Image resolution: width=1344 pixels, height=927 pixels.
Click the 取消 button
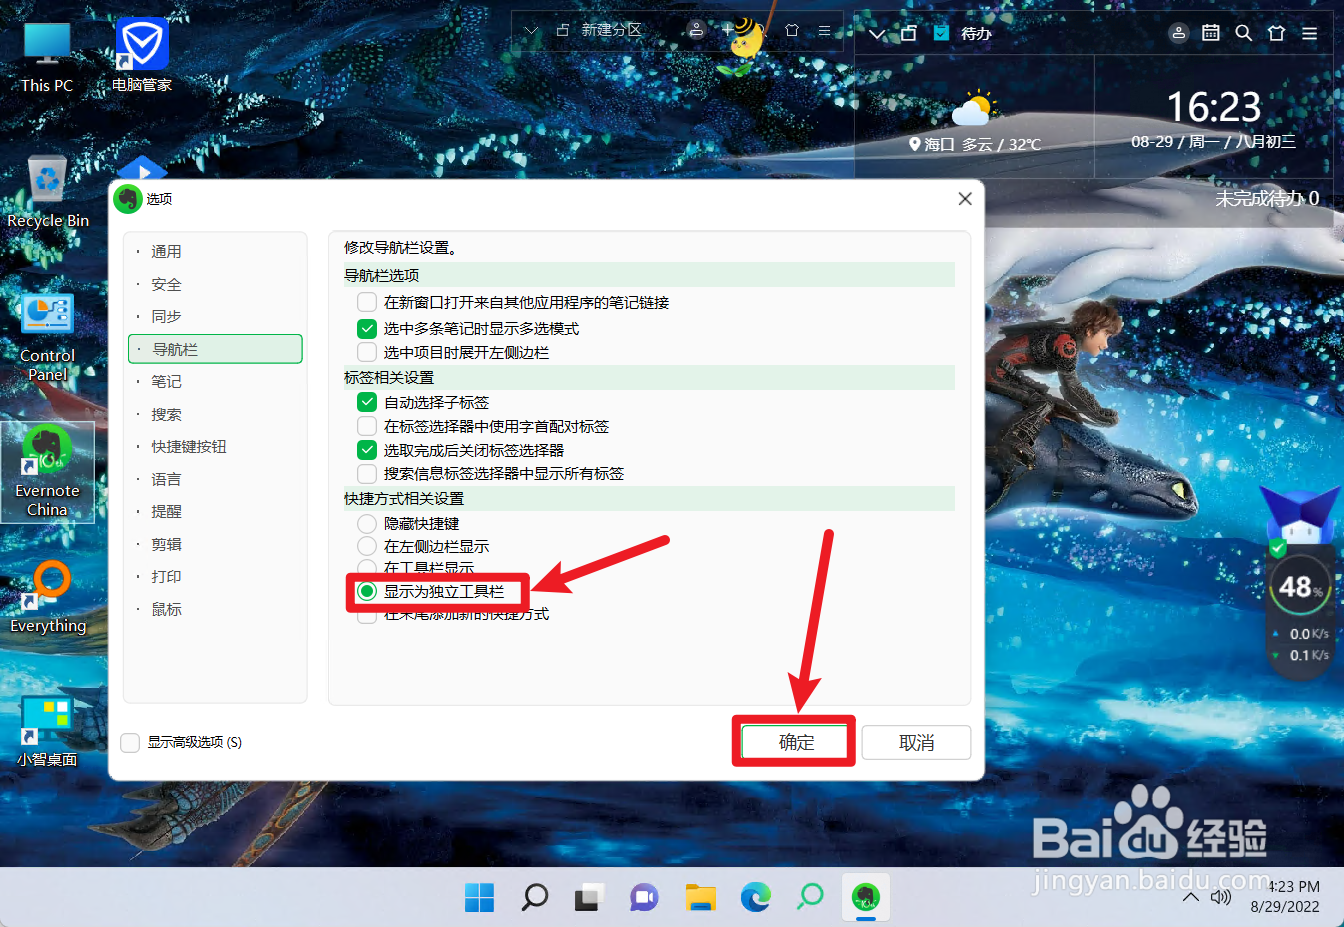(x=916, y=742)
